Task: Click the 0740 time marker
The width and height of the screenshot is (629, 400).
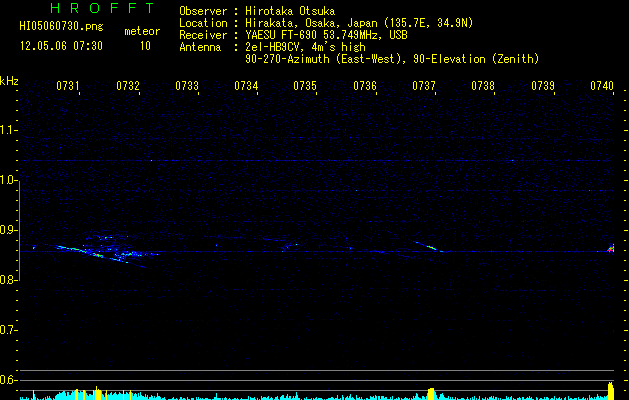Action: 602,86
